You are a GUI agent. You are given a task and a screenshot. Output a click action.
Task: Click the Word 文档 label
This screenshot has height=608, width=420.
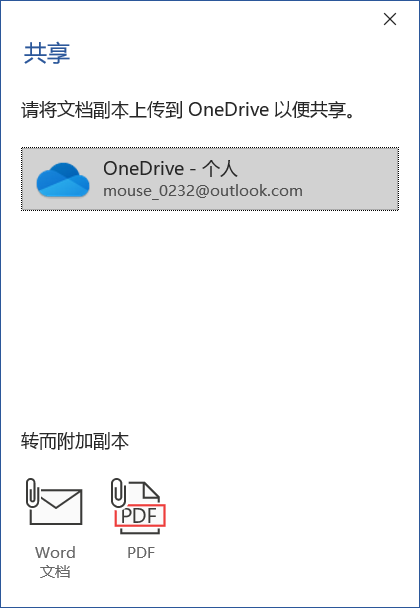(55, 562)
